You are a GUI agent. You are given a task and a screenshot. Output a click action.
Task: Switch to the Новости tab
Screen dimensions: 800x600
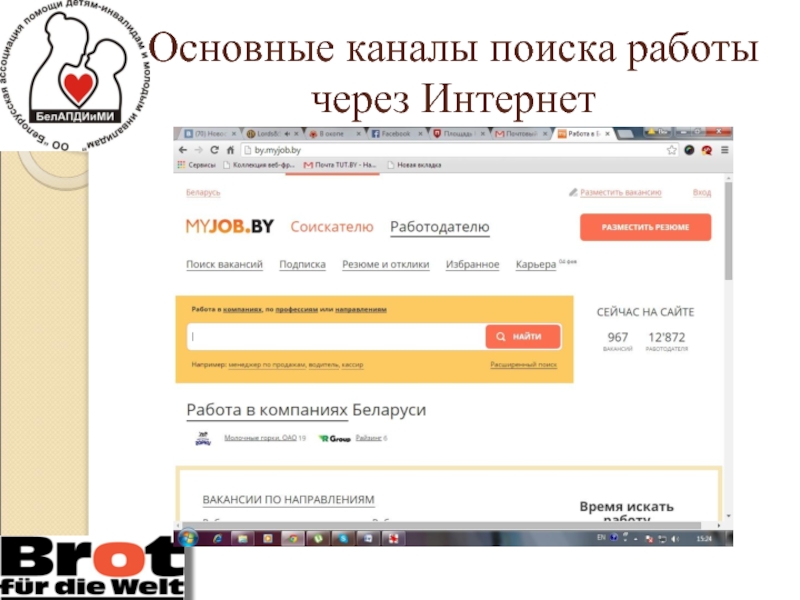[209, 134]
